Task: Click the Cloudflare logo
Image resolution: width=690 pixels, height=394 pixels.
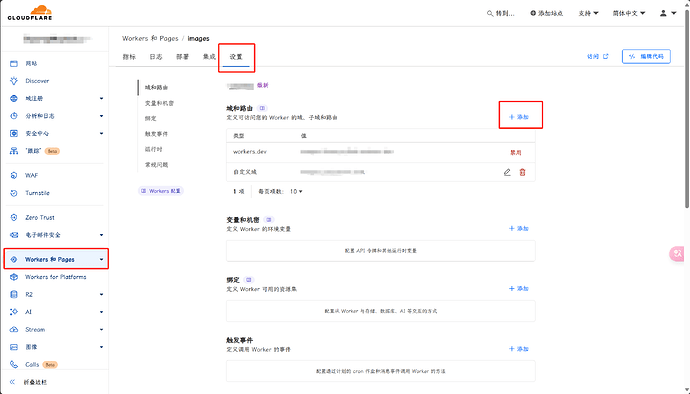Action: pos(30,13)
